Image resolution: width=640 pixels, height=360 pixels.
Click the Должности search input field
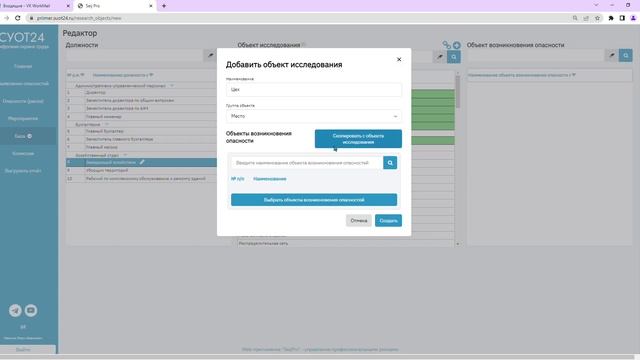coord(135,55)
